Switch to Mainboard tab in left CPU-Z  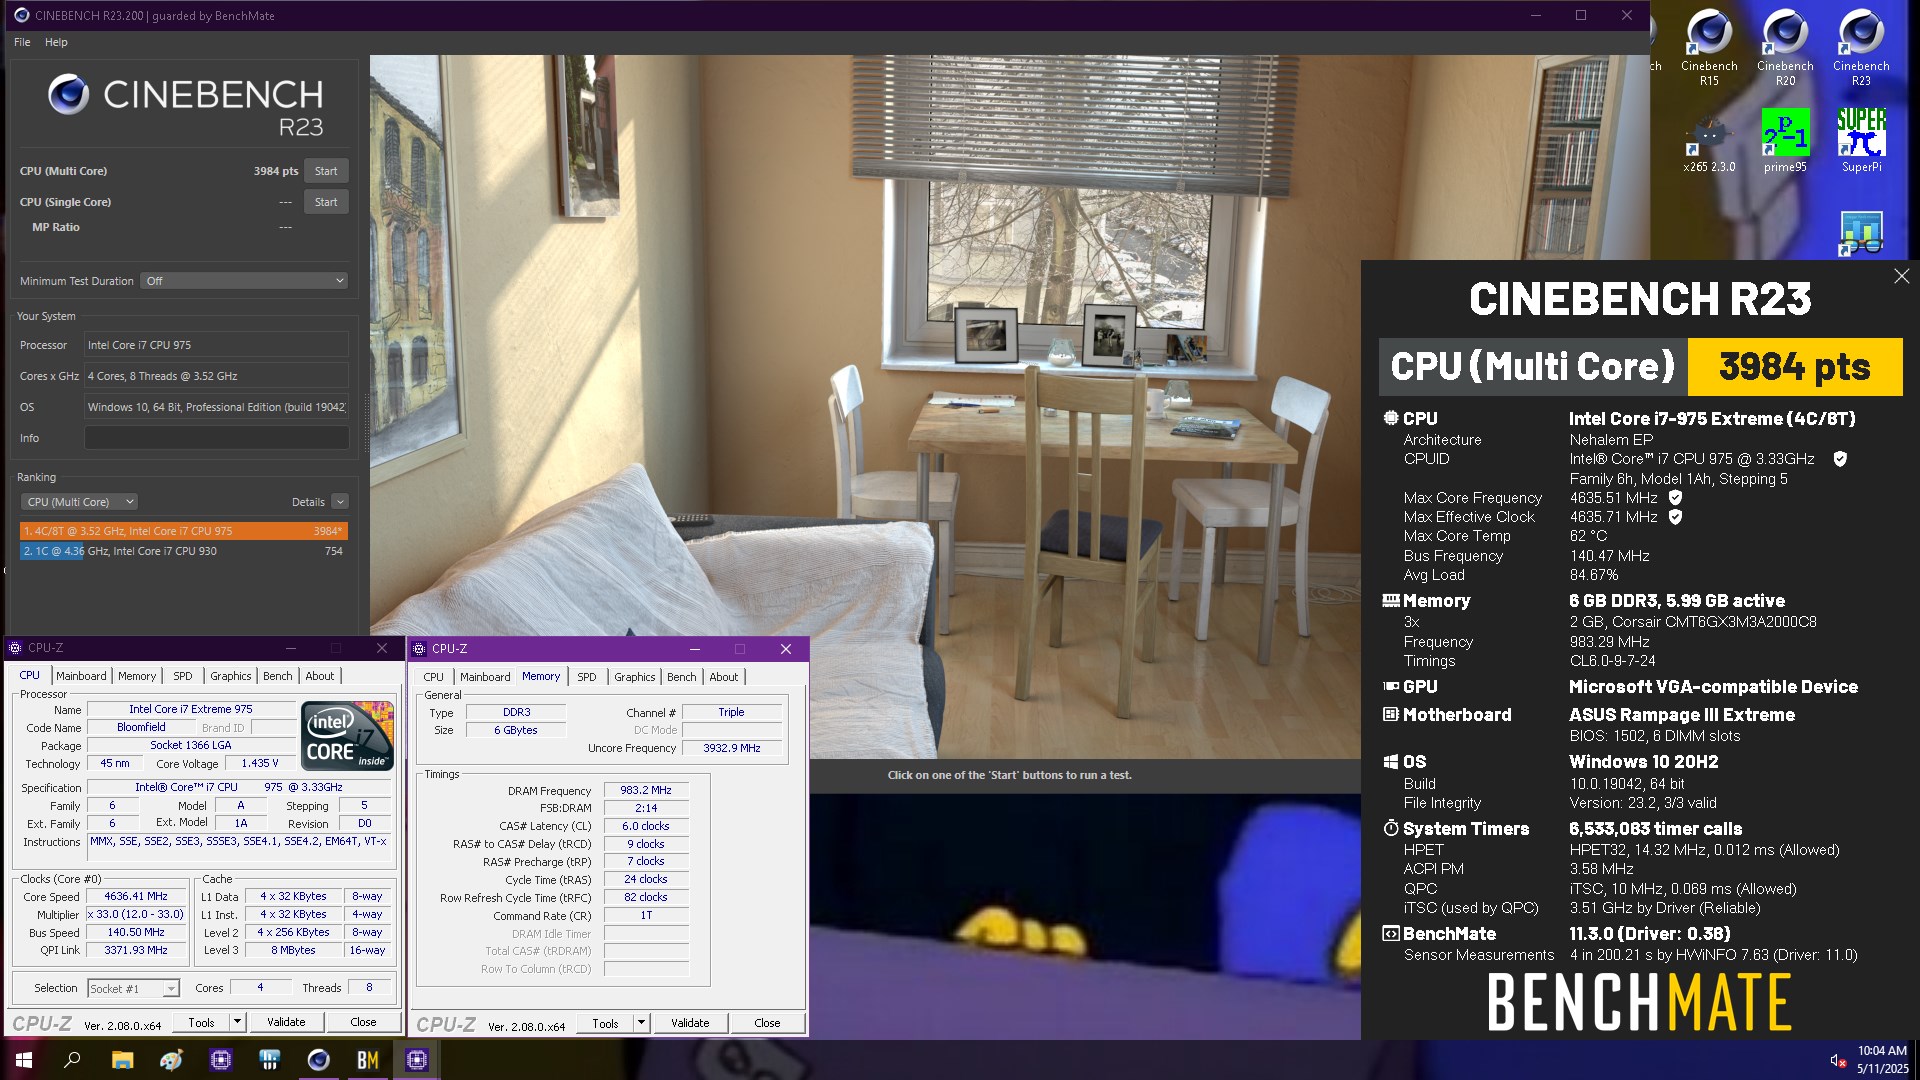point(81,676)
